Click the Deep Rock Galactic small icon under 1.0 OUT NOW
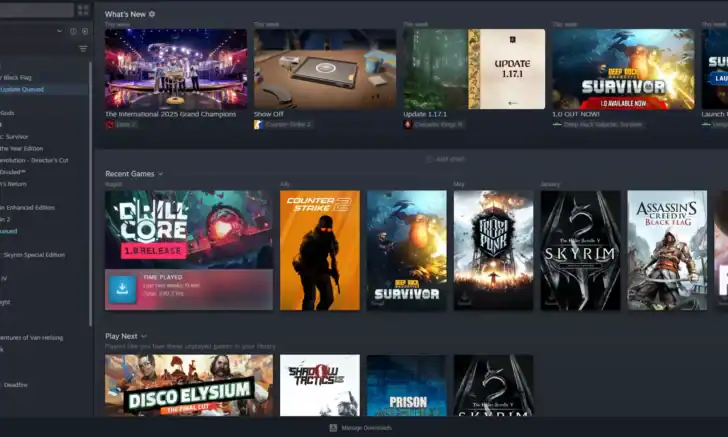728x437 pixels. click(557, 124)
